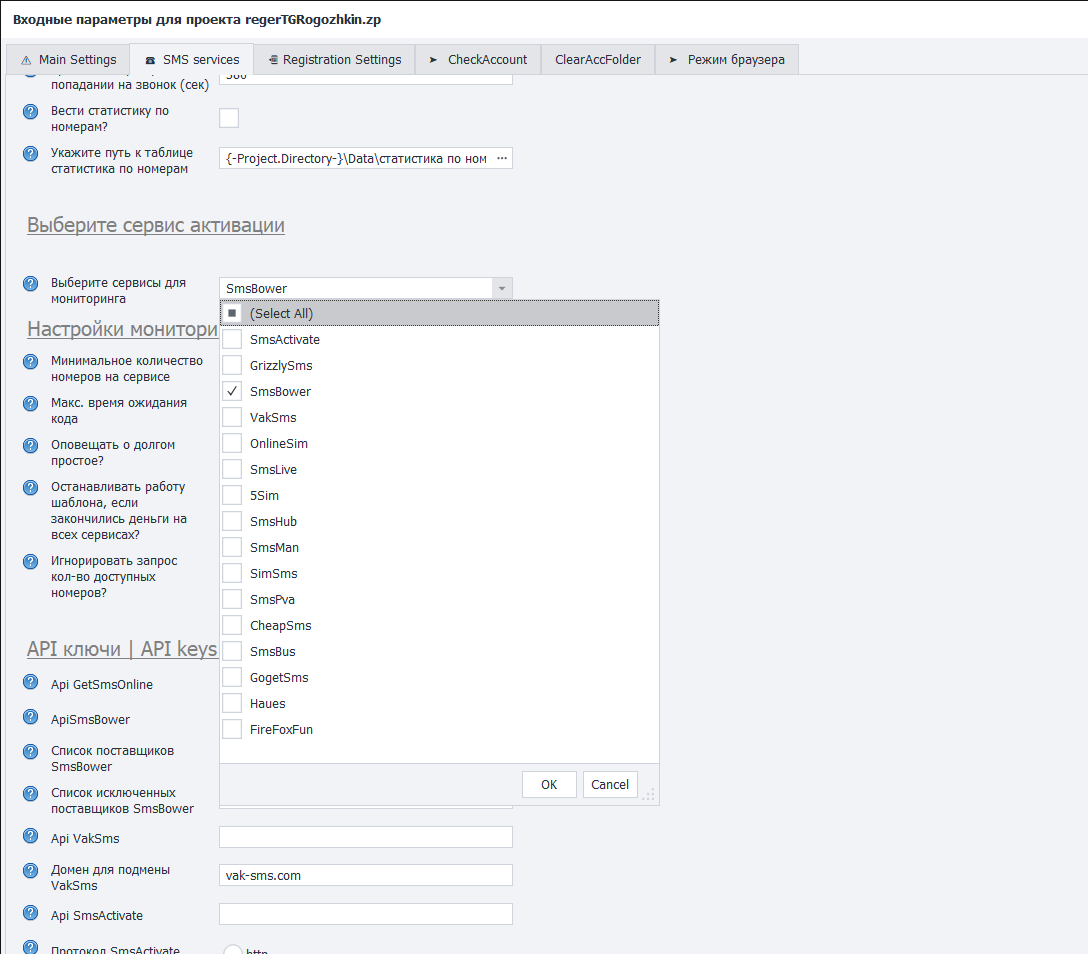
Task: Click help icon for 'Список исключенных поставщиков'
Action: (x=31, y=793)
